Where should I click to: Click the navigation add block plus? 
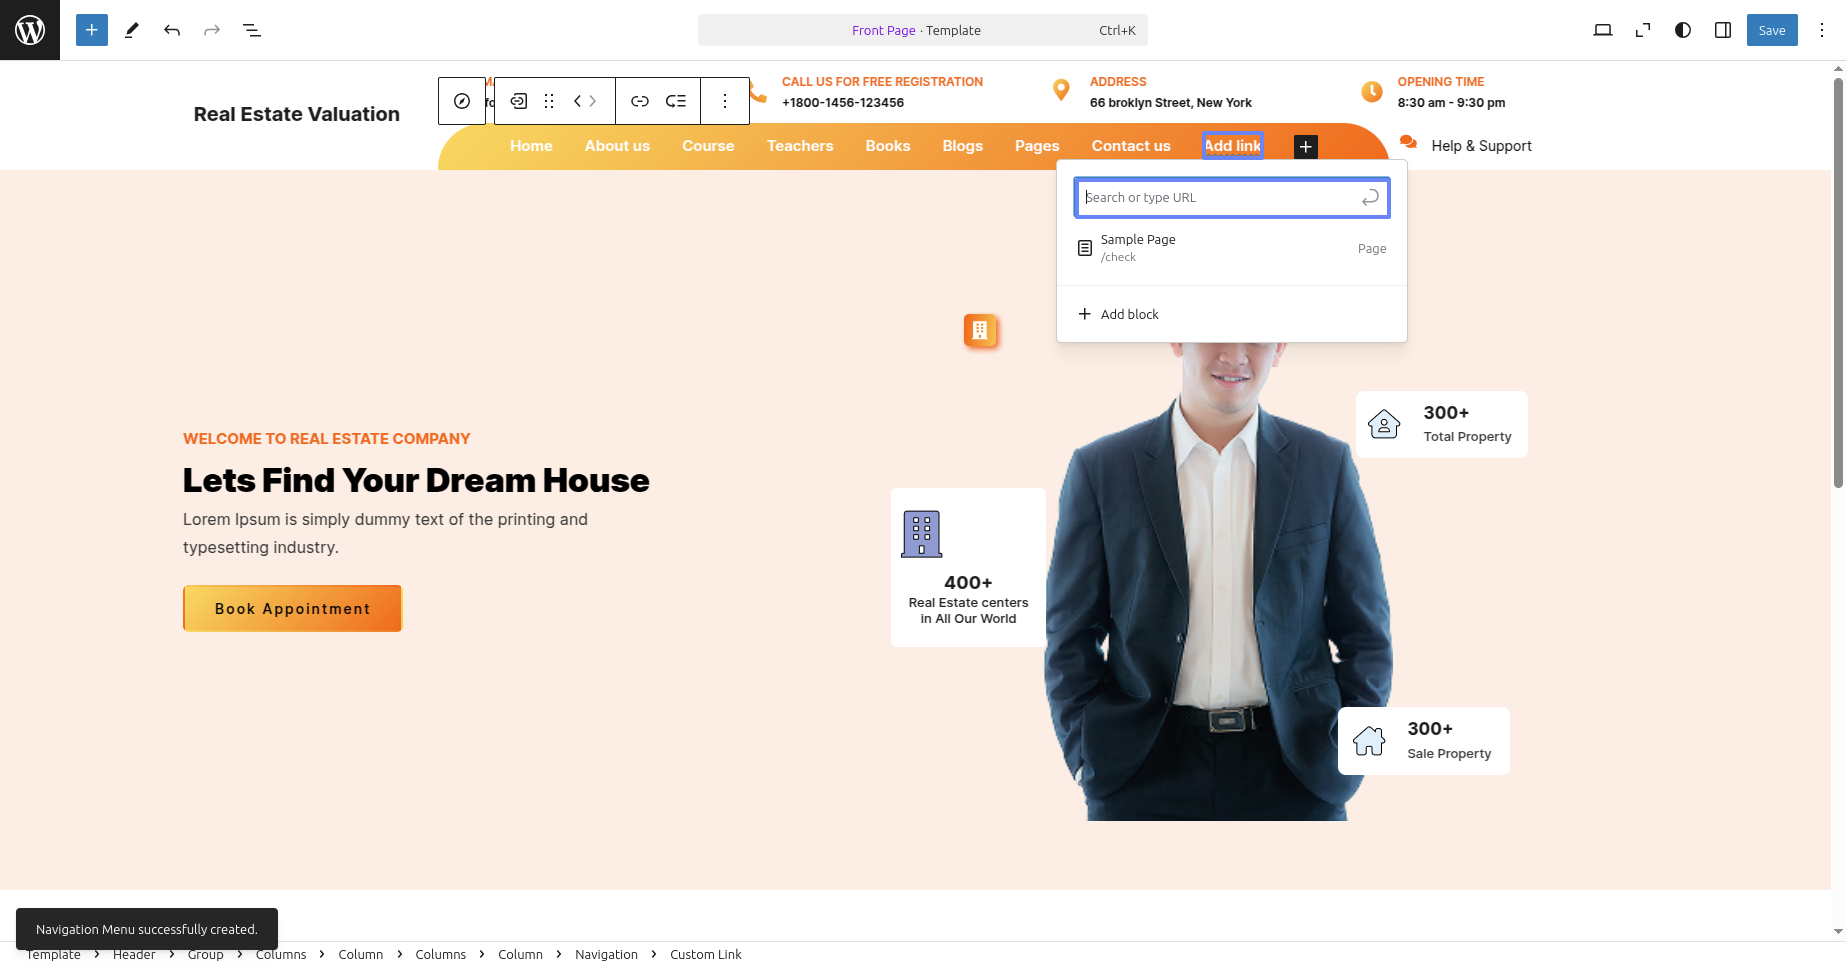point(1306,147)
